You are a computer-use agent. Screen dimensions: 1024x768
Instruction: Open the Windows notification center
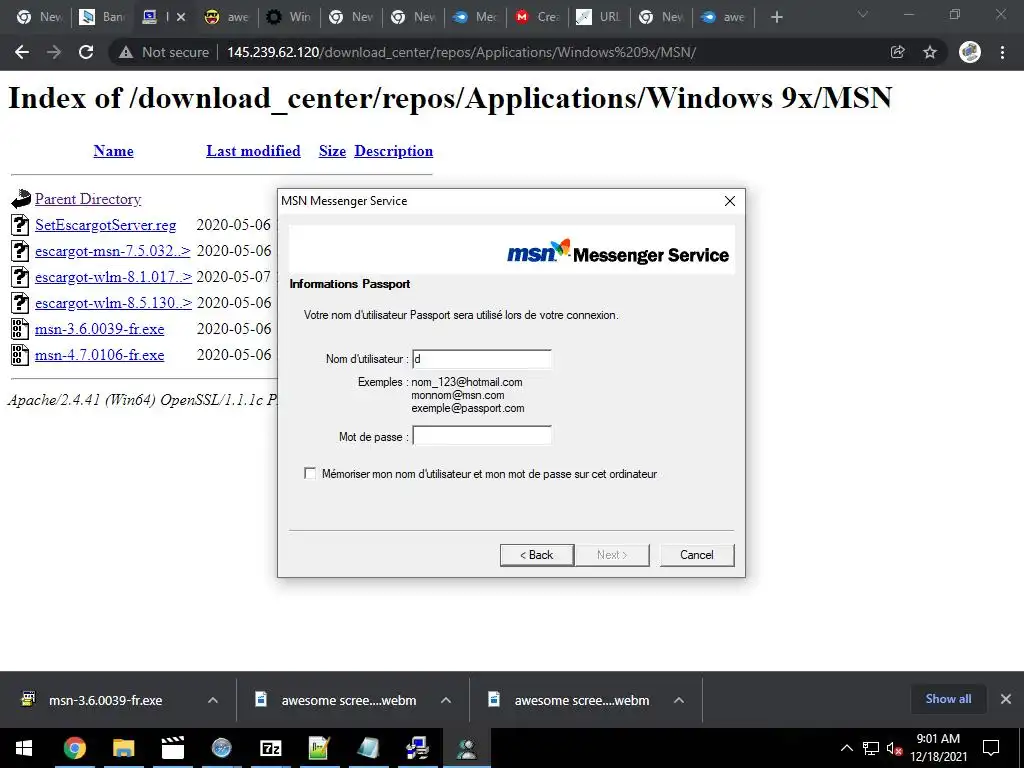point(991,748)
